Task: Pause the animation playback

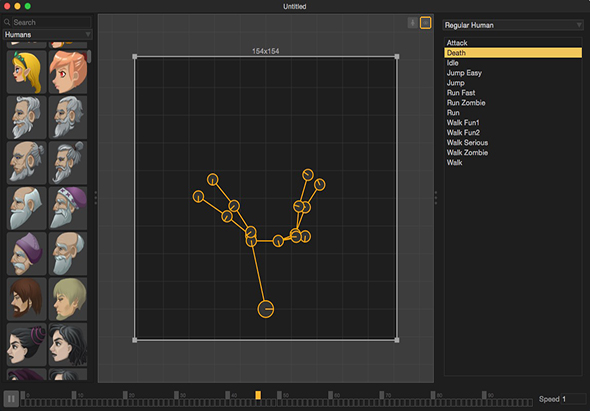Action: 11,398
